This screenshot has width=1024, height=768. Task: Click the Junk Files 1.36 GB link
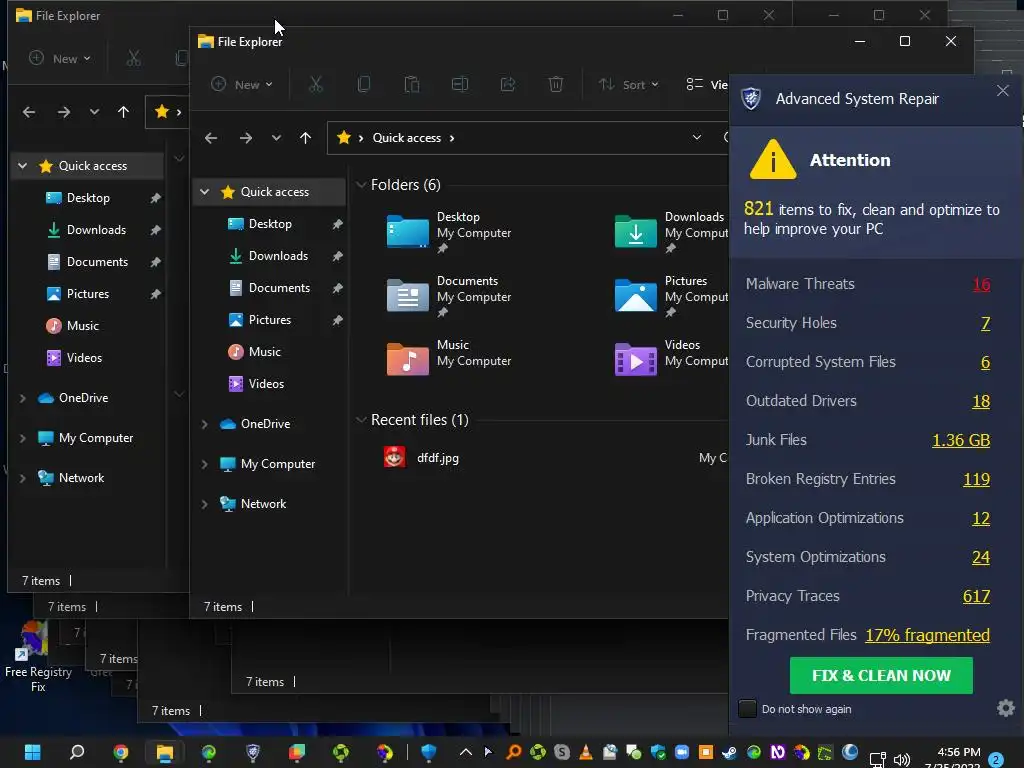[x=961, y=440]
